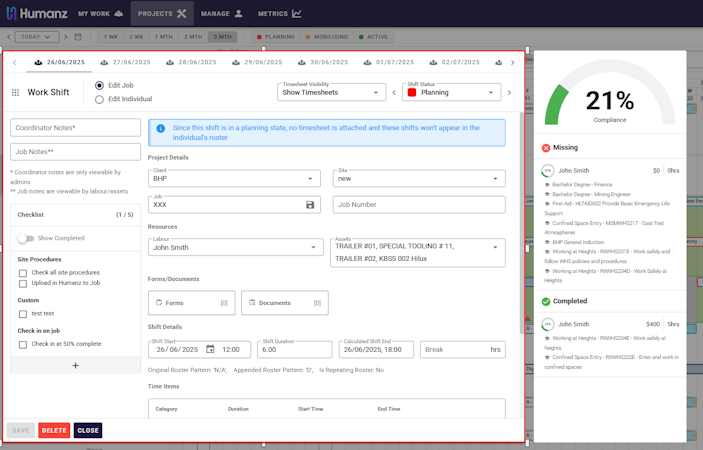The height and width of the screenshot is (450, 703).
Task: Step to previous shift status with left chevron
Action: point(394,92)
